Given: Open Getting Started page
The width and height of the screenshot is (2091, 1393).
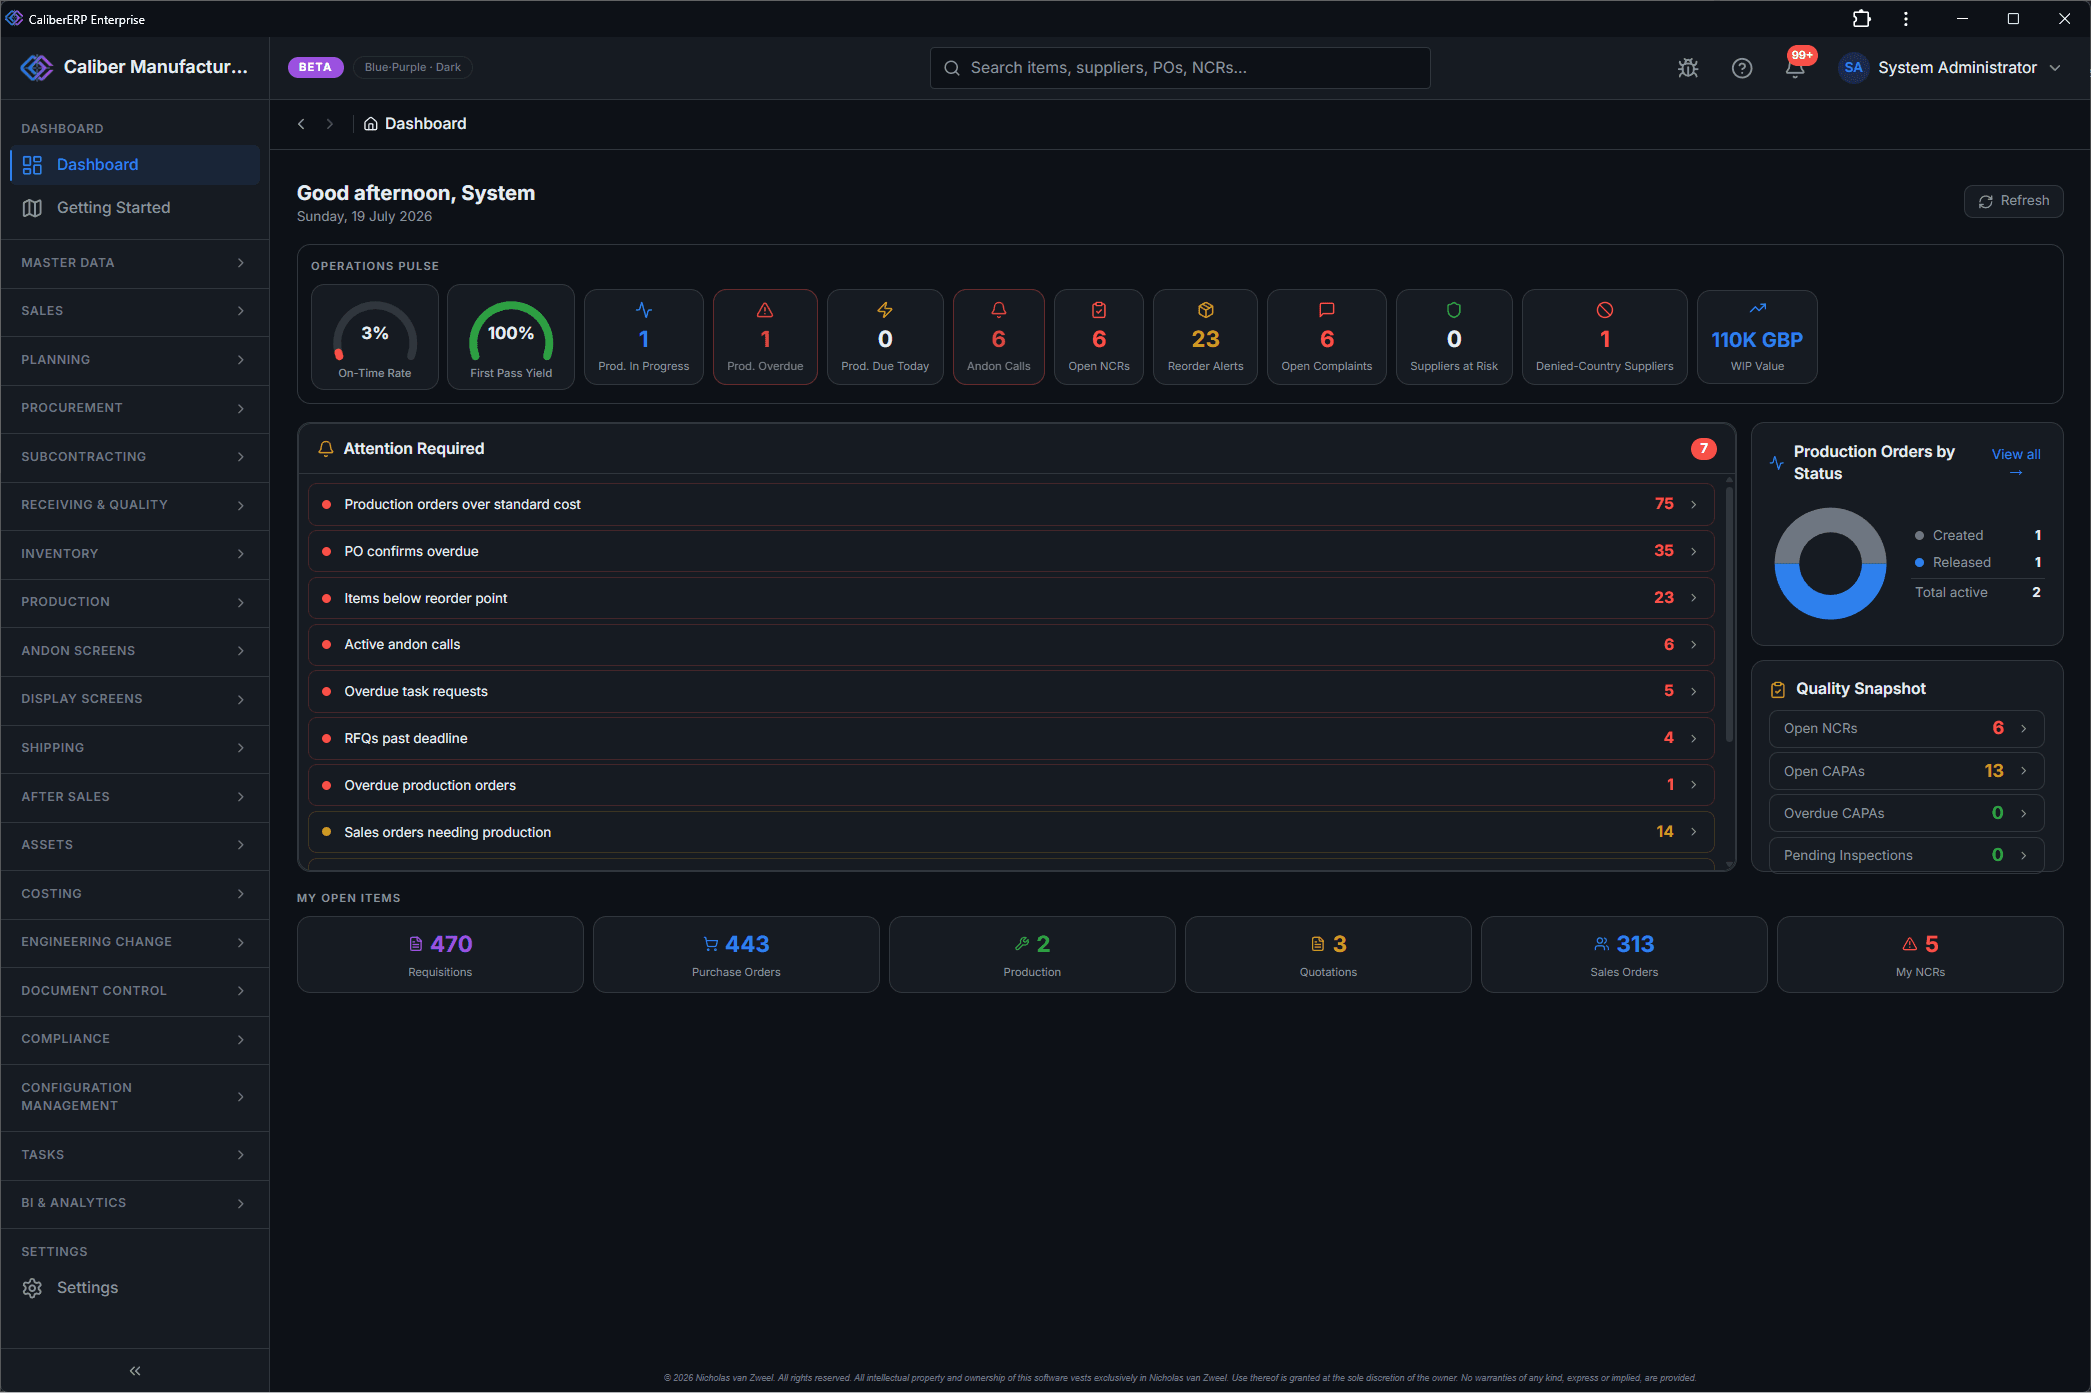Looking at the screenshot, I should click(135, 208).
